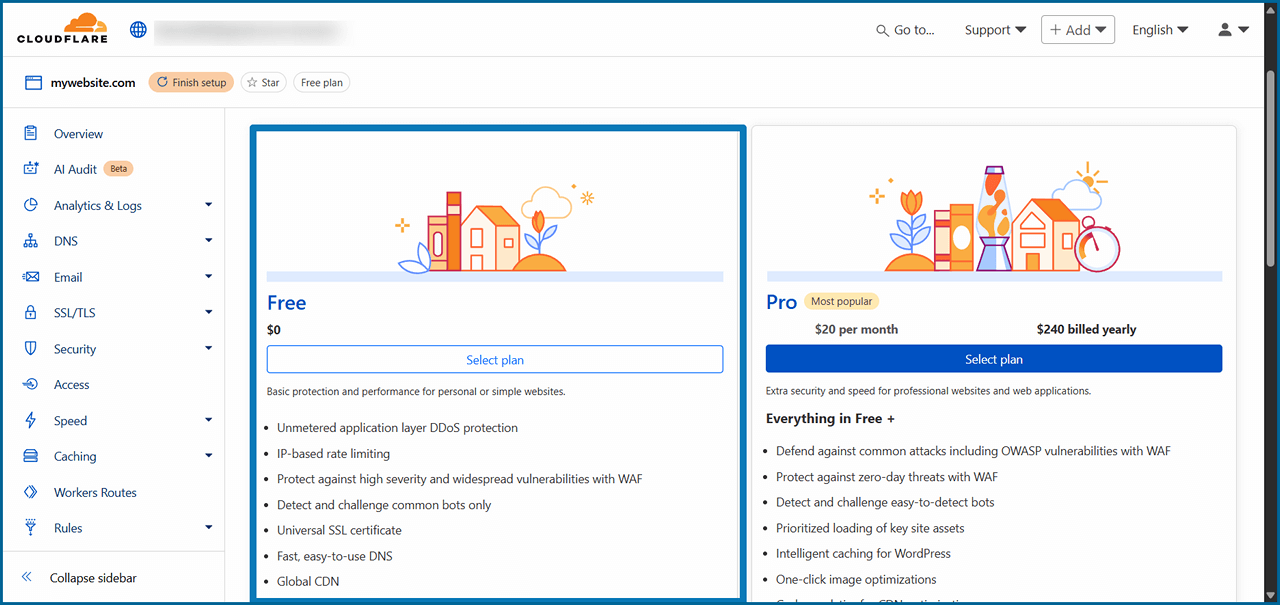Open AI Audit in the sidebar
The image size is (1280, 605).
click(75, 170)
